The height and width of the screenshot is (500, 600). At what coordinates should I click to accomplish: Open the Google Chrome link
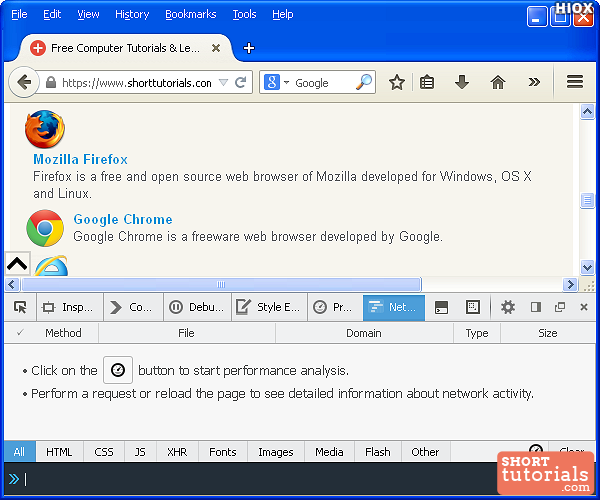pos(123,219)
